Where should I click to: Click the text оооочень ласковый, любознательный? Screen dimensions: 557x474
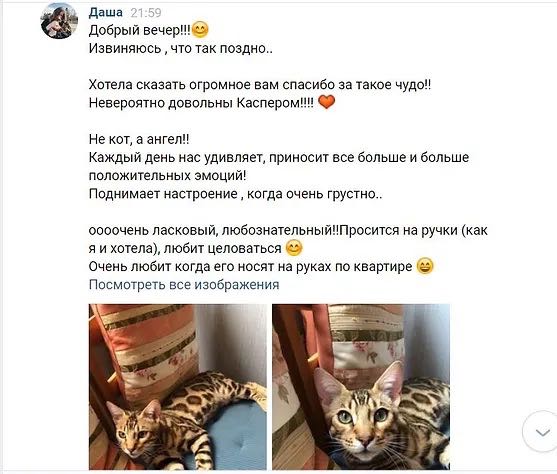pos(214,230)
